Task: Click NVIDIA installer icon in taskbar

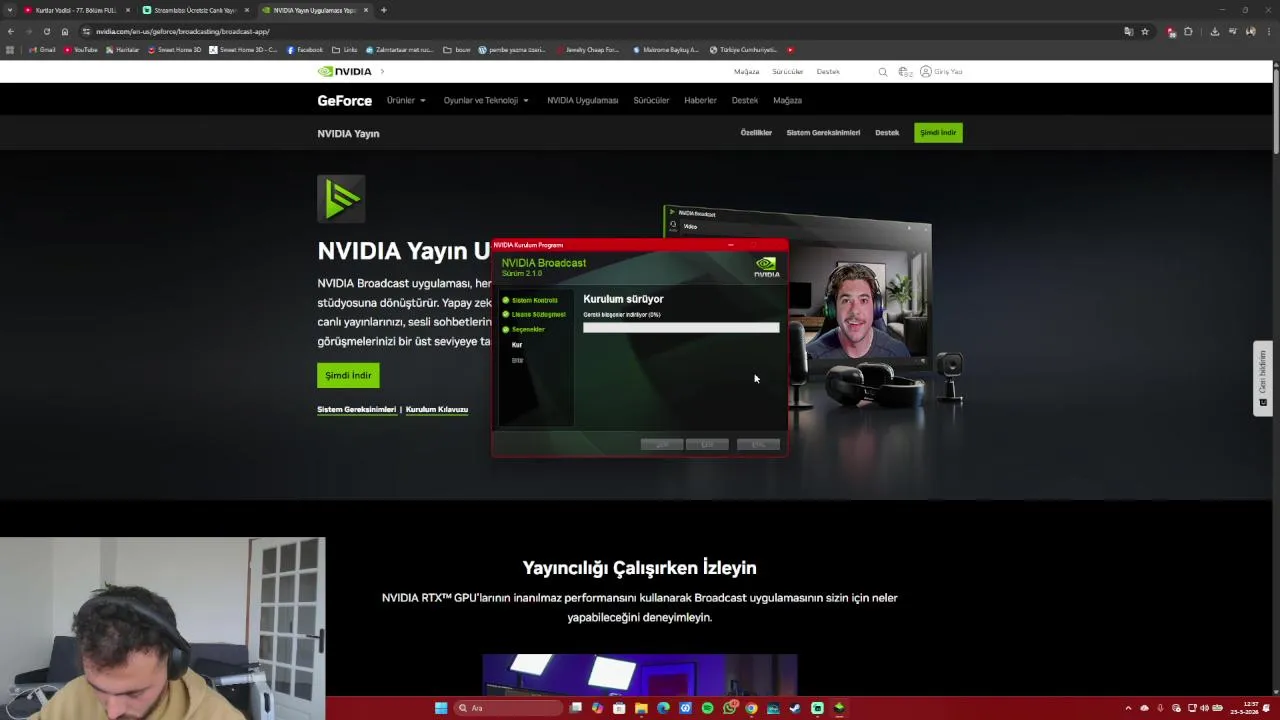Action: pyautogui.click(x=839, y=708)
